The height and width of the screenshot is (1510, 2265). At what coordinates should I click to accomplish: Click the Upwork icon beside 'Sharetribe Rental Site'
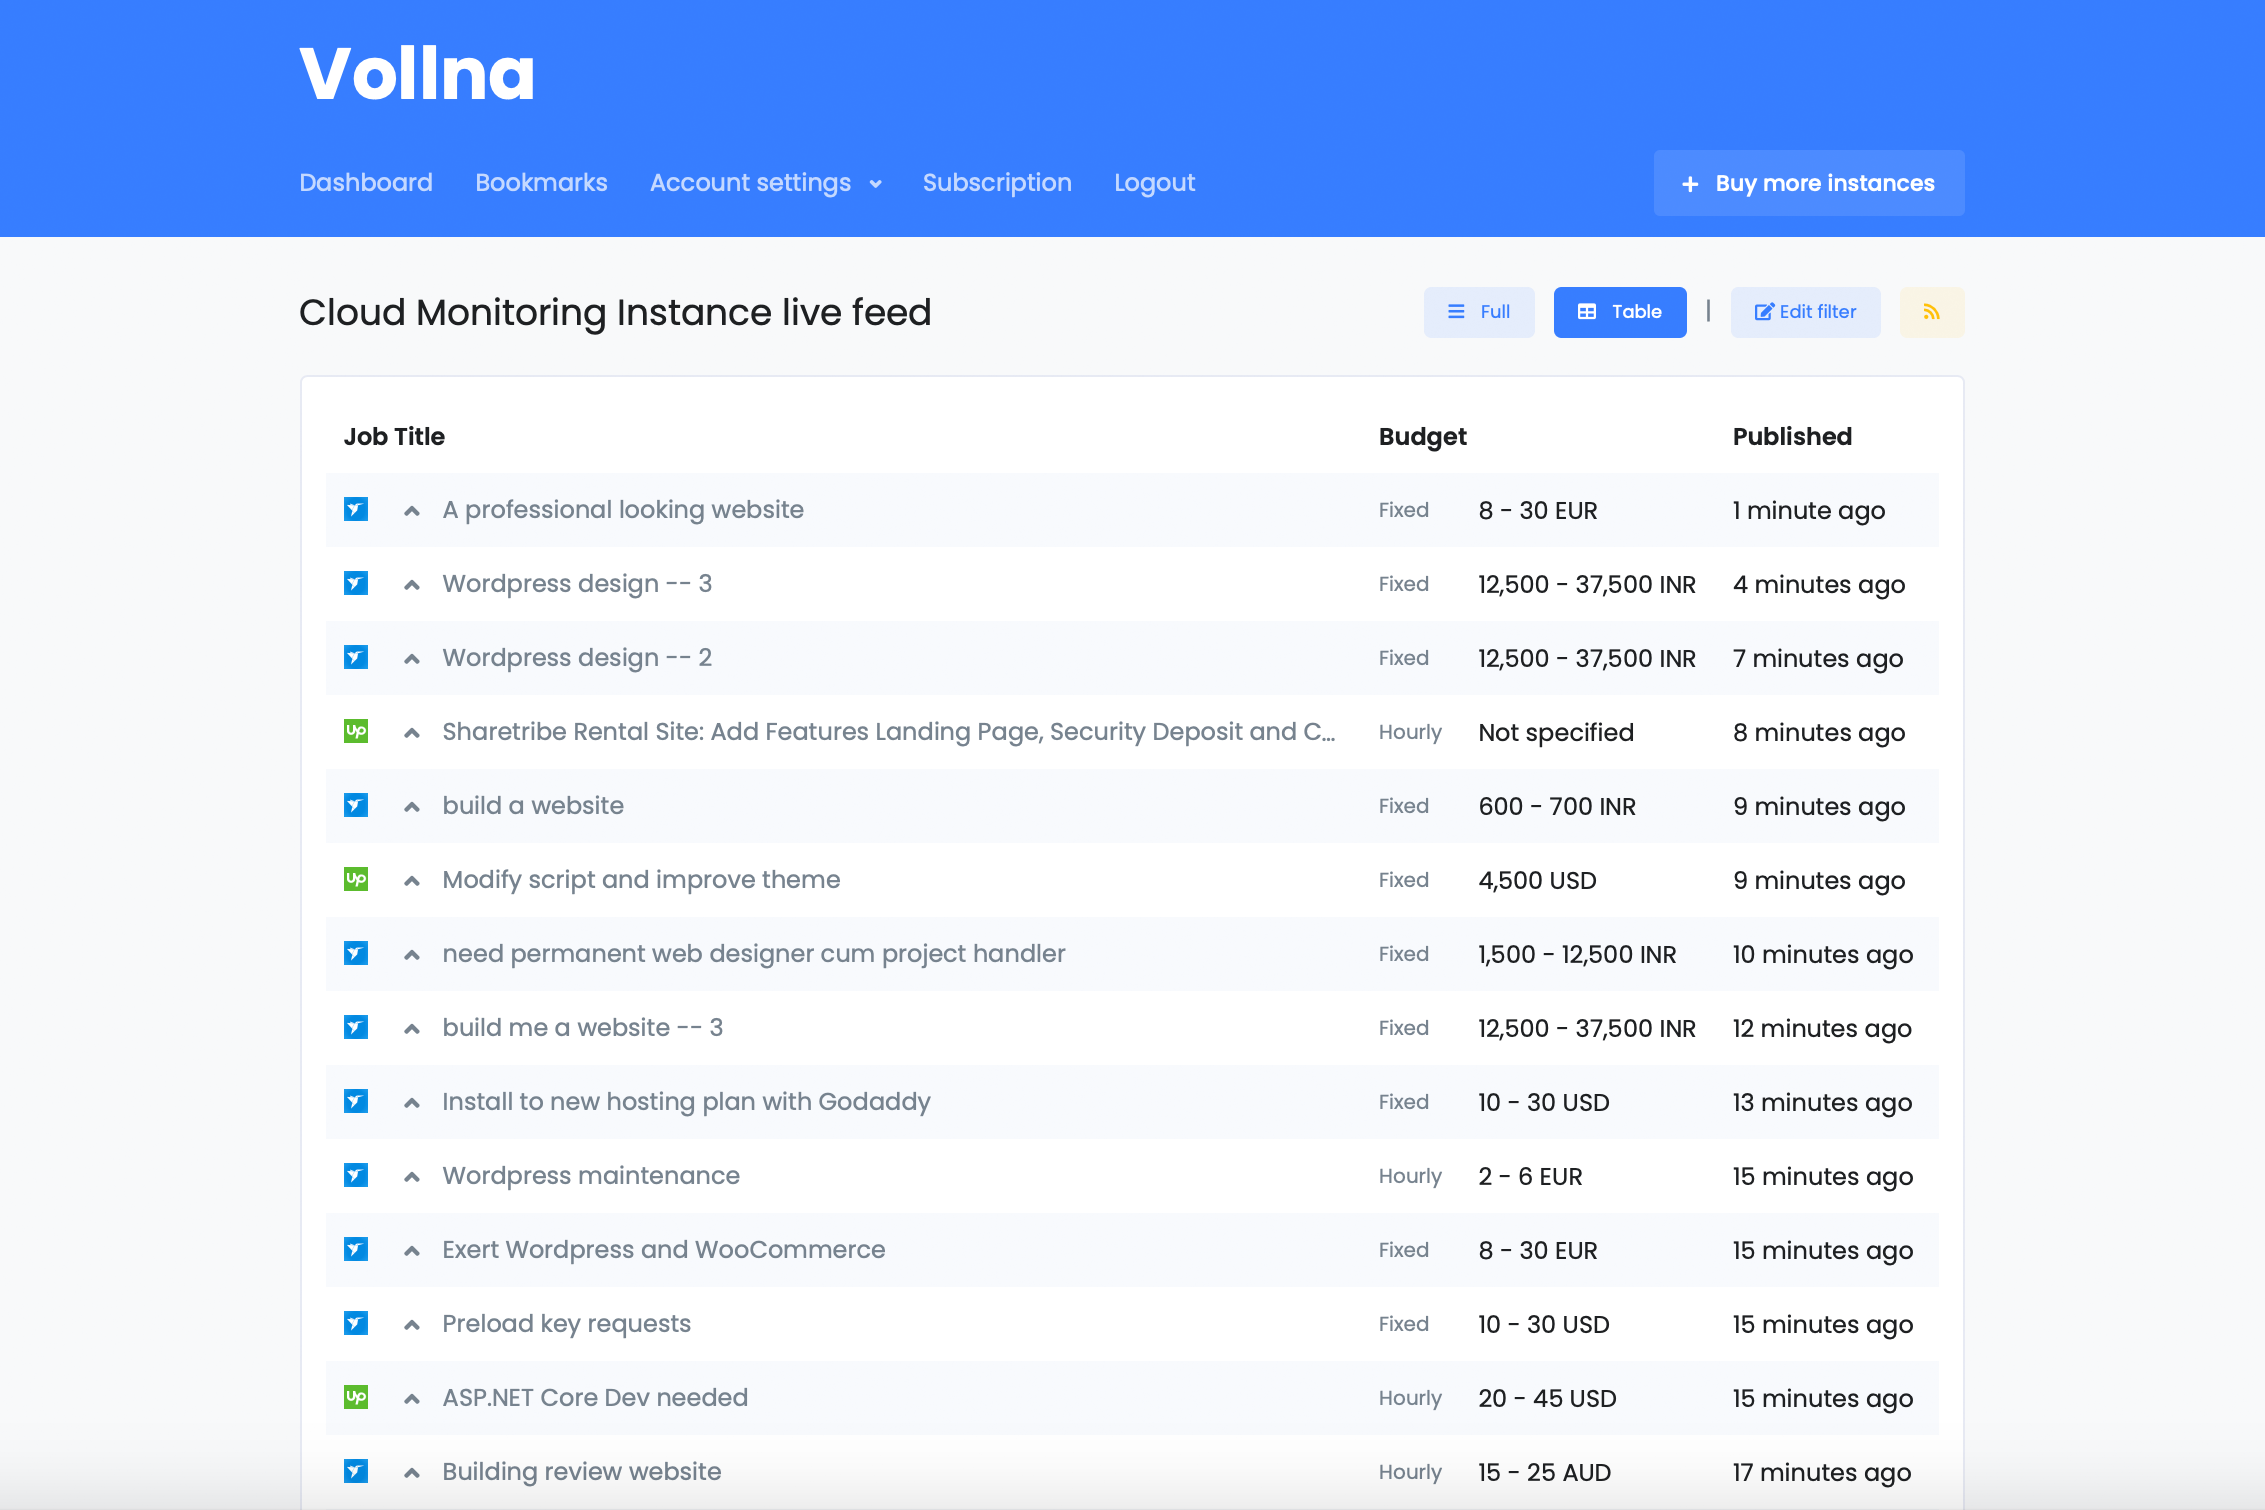pyautogui.click(x=356, y=732)
